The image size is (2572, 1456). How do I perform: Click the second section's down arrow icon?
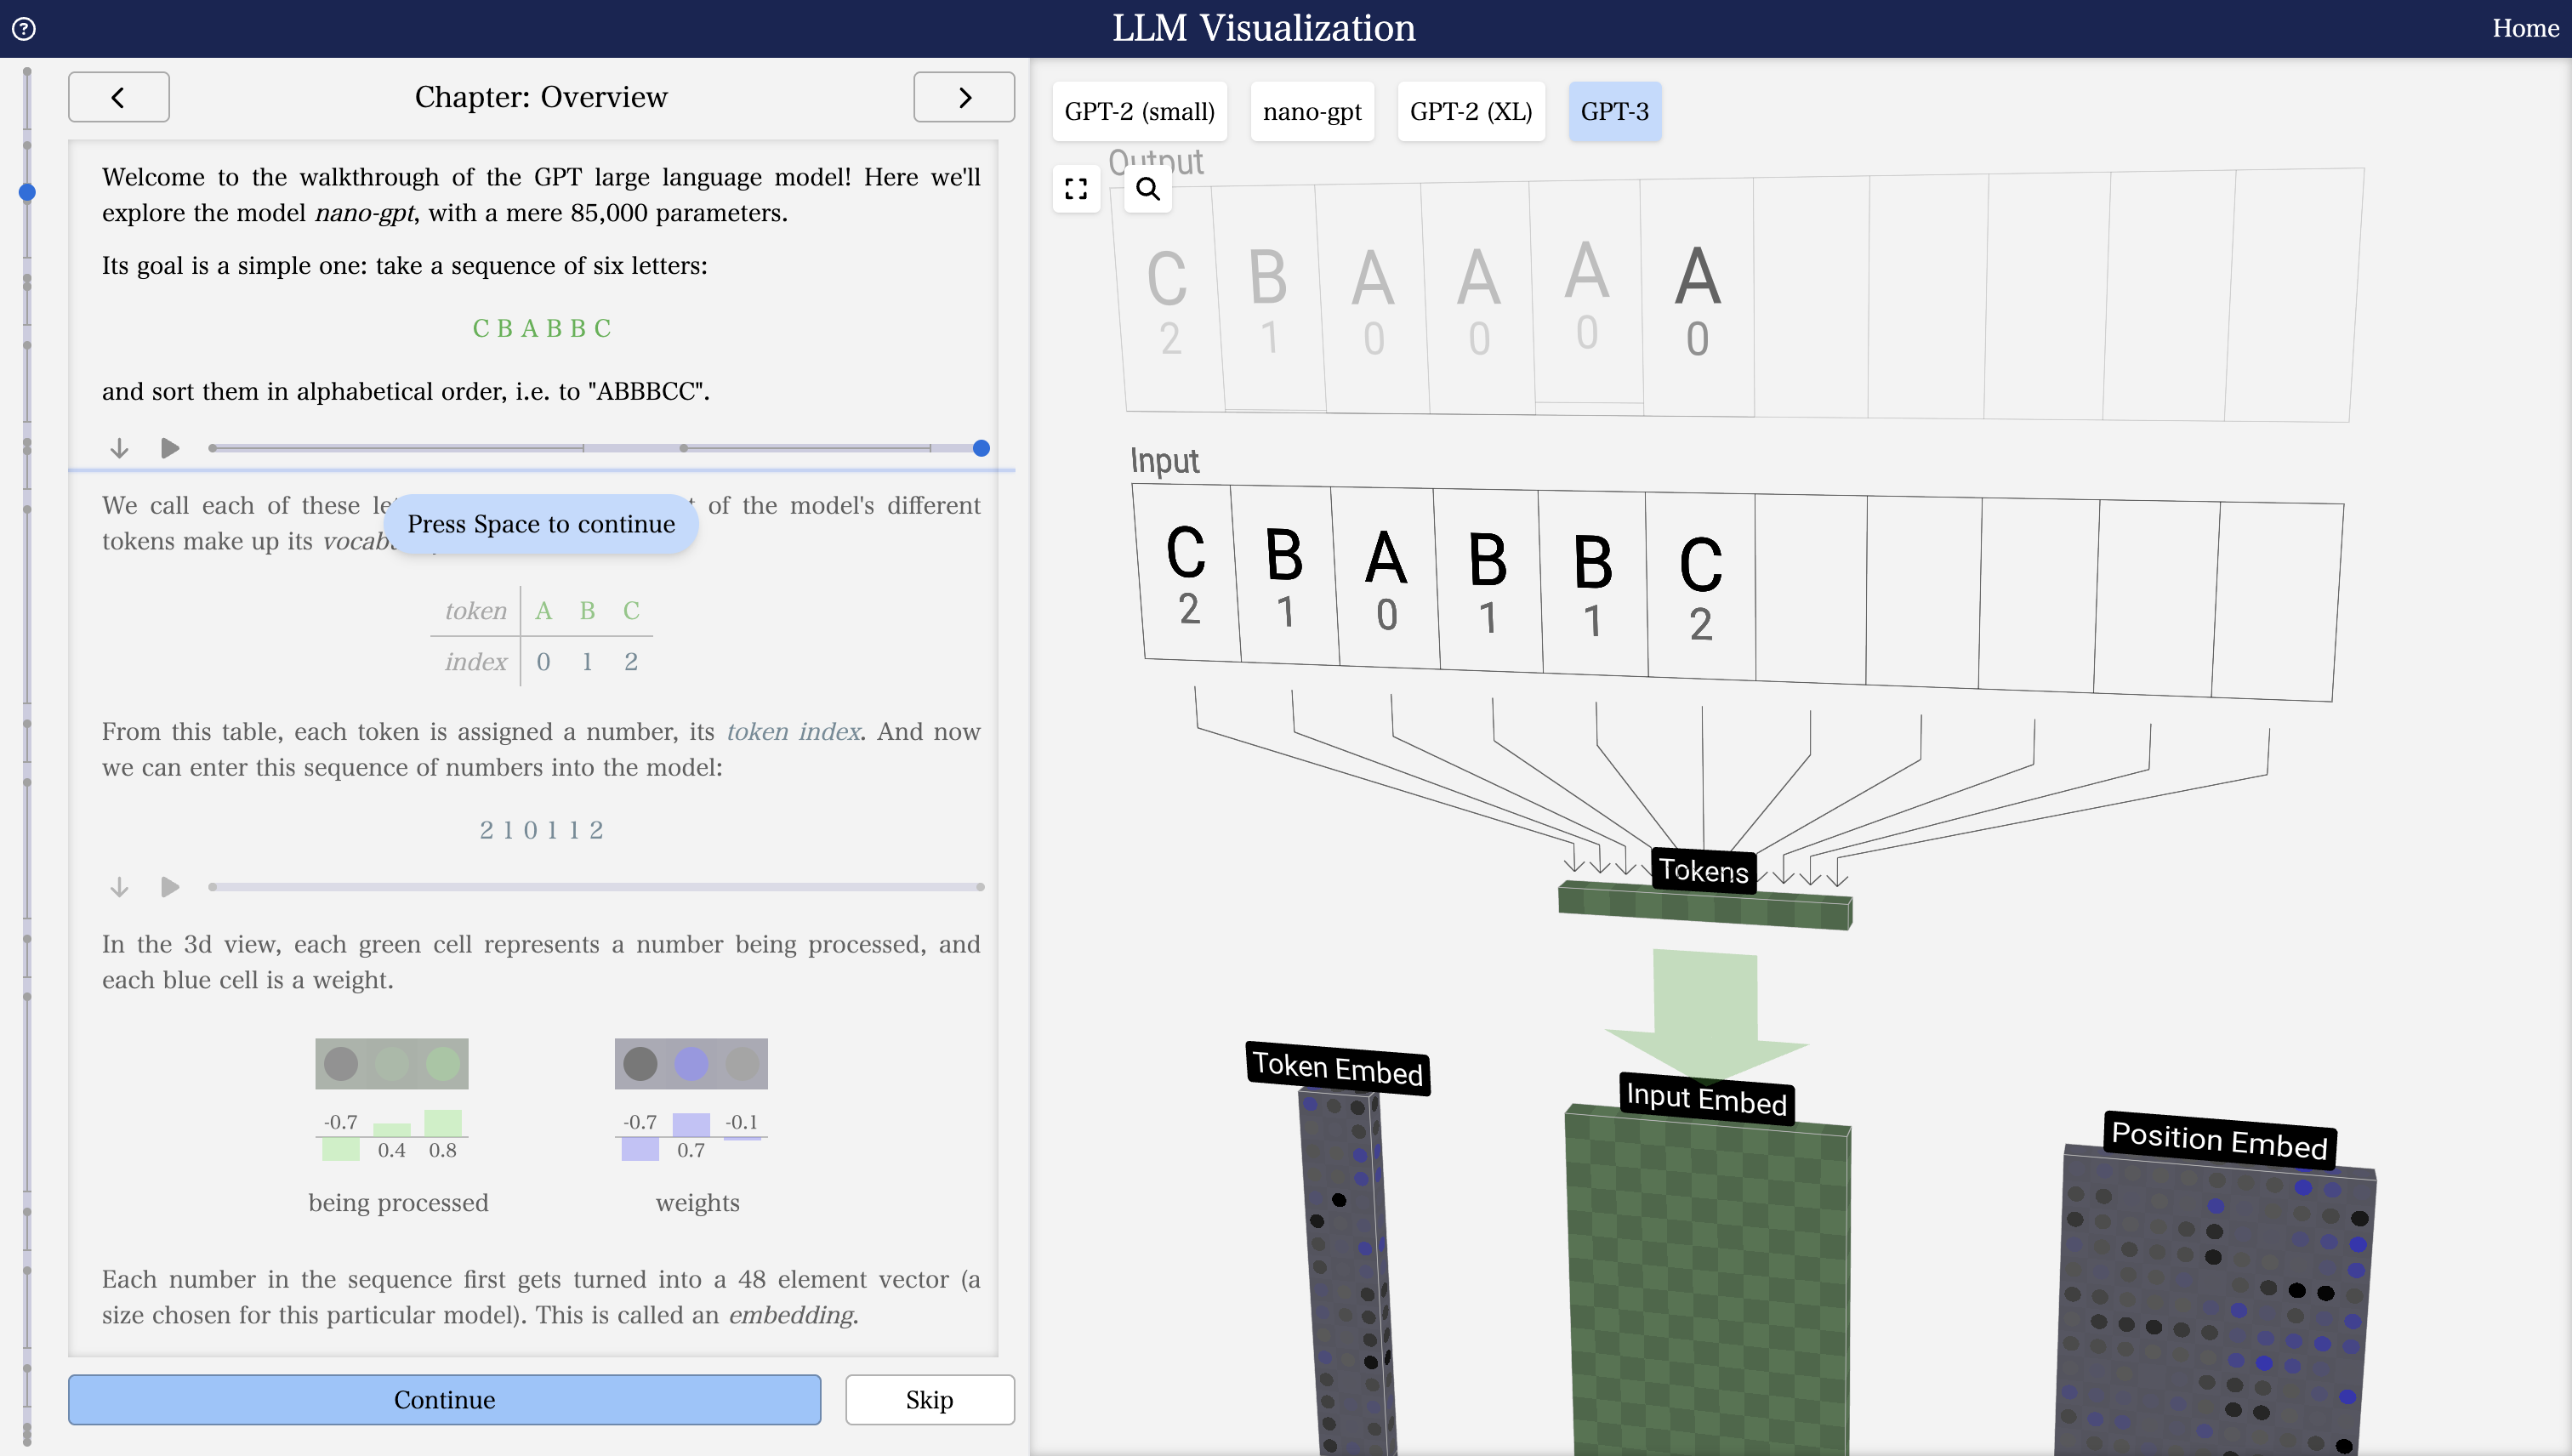119,887
